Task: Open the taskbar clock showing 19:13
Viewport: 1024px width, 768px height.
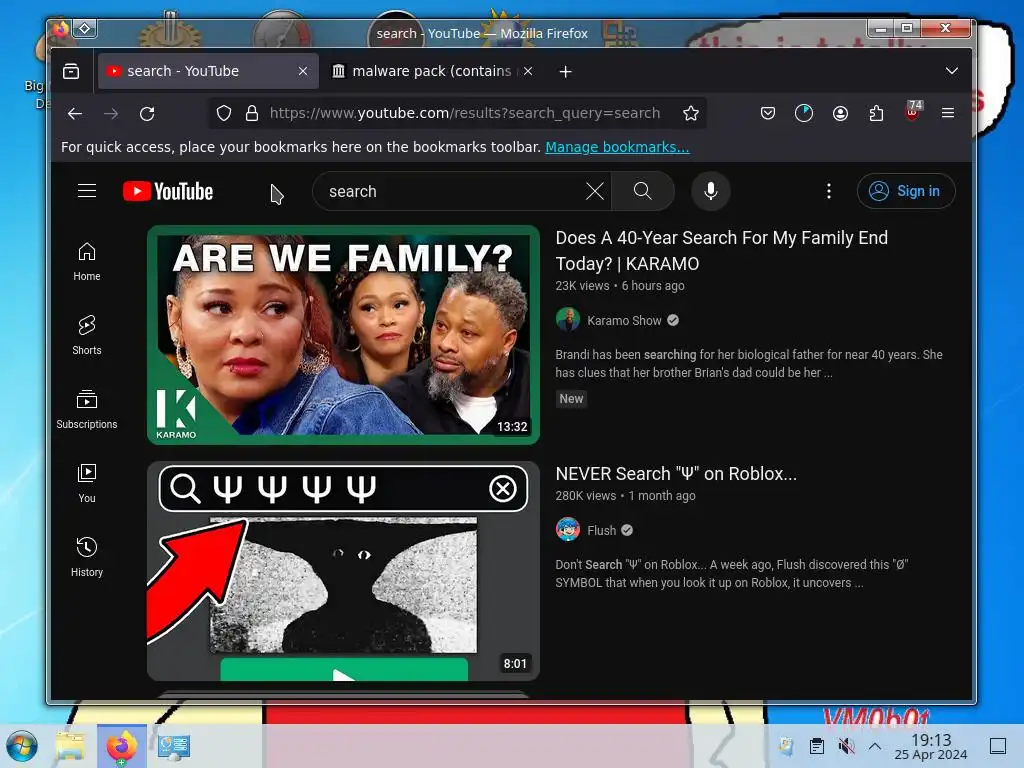Action: pyautogui.click(x=931, y=746)
